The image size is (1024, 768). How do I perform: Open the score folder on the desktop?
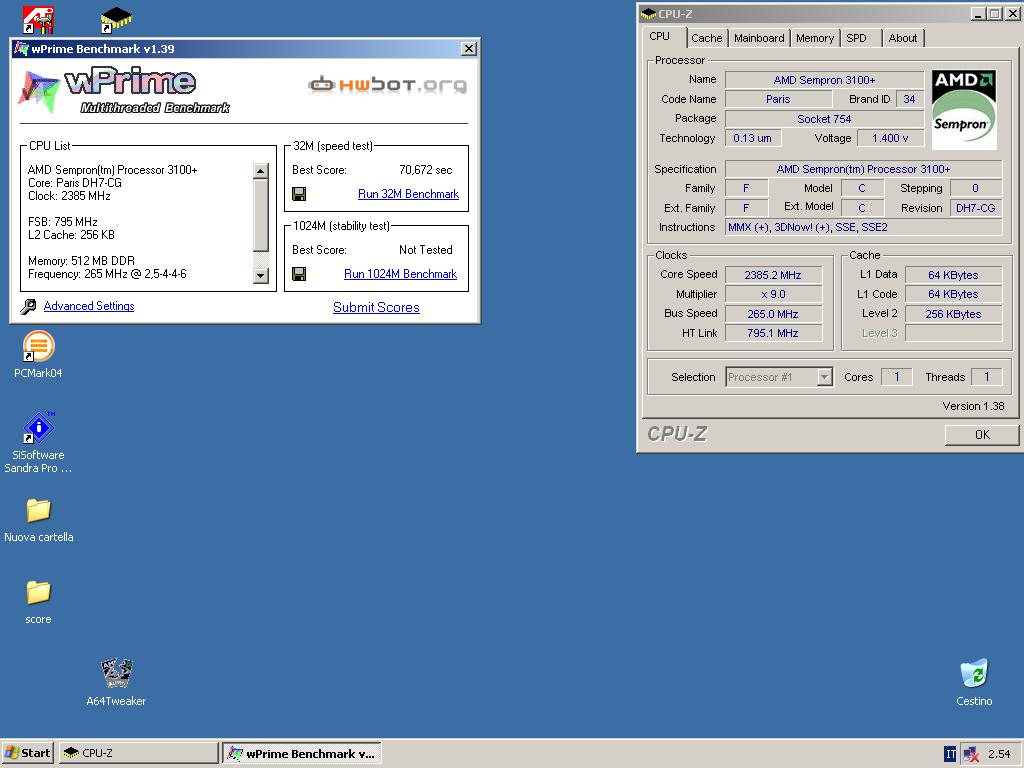click(x=38, y=592)
